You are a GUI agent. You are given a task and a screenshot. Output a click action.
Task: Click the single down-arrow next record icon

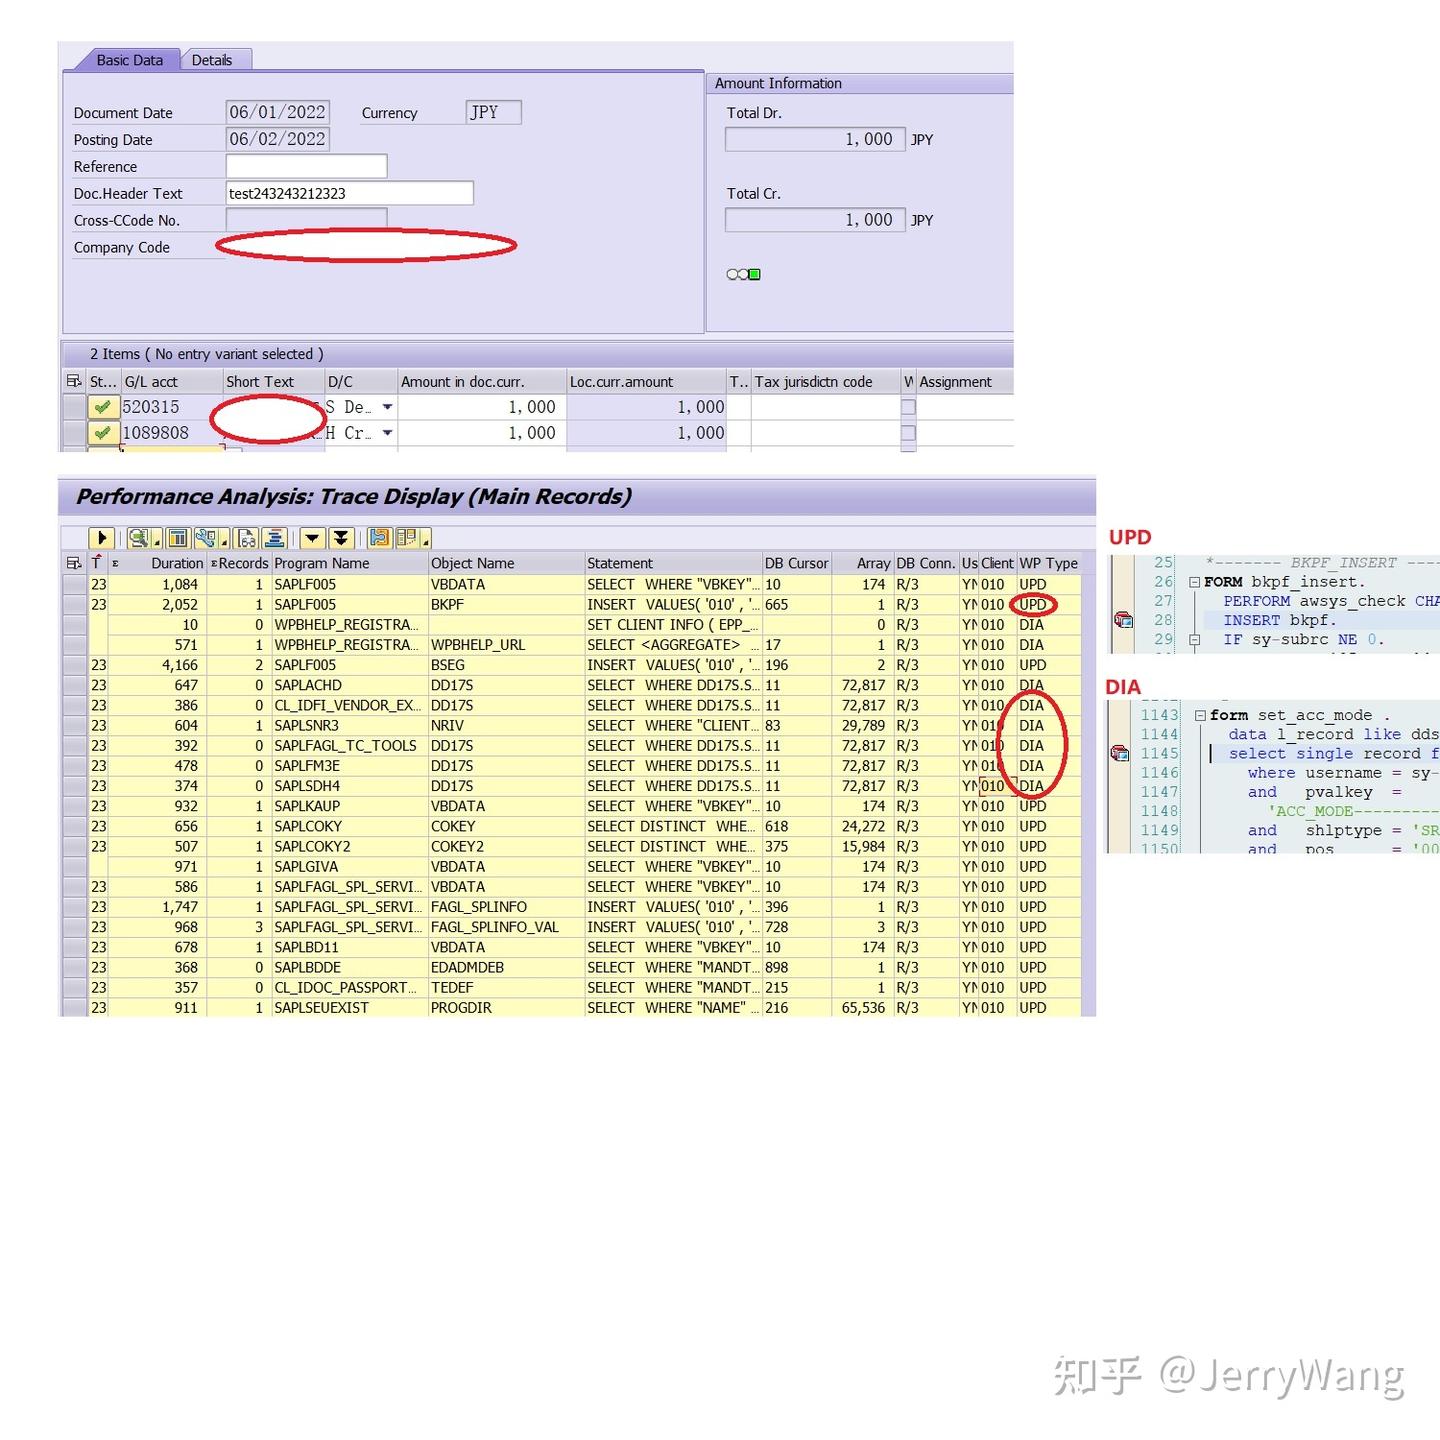312,538
